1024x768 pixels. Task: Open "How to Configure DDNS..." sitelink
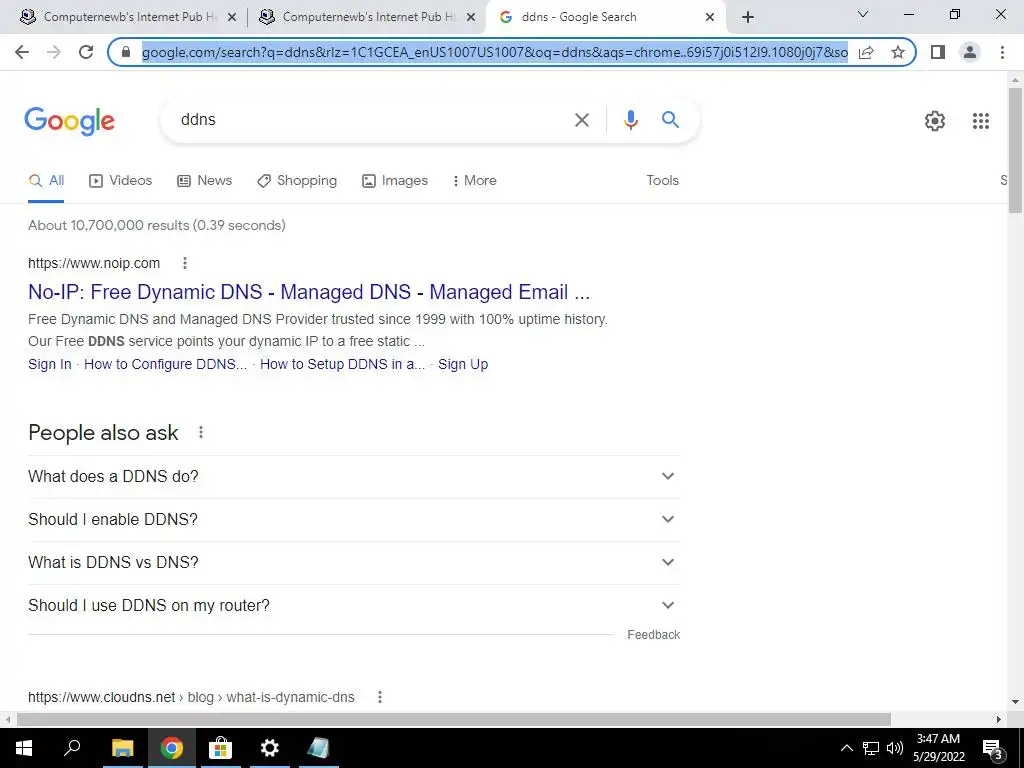point(166,364)
